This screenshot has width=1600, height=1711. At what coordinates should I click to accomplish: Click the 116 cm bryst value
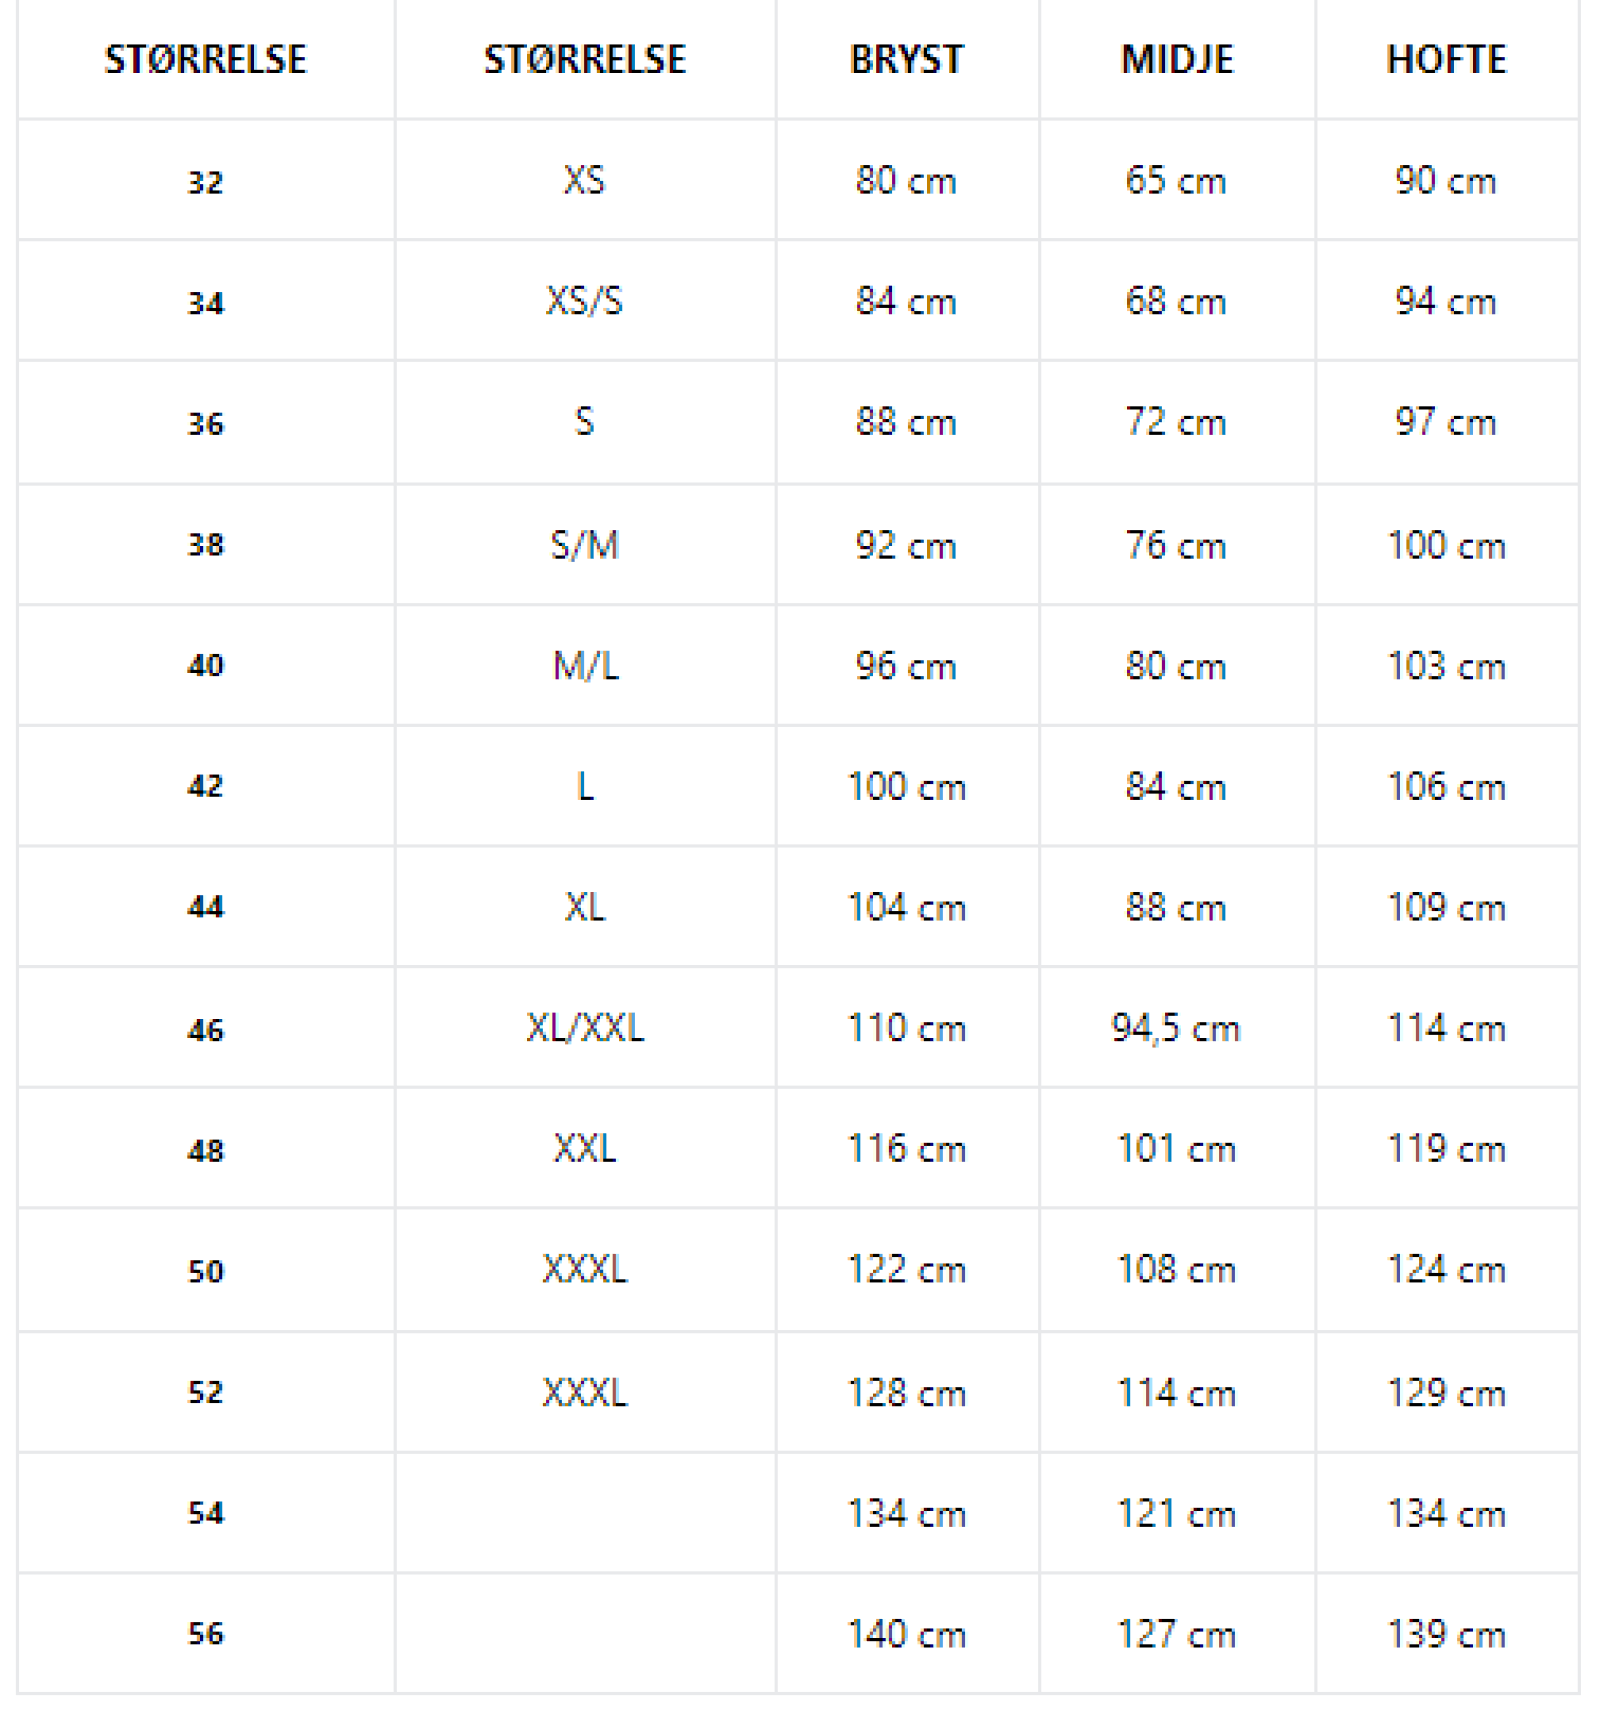(x=906, y=1149)
